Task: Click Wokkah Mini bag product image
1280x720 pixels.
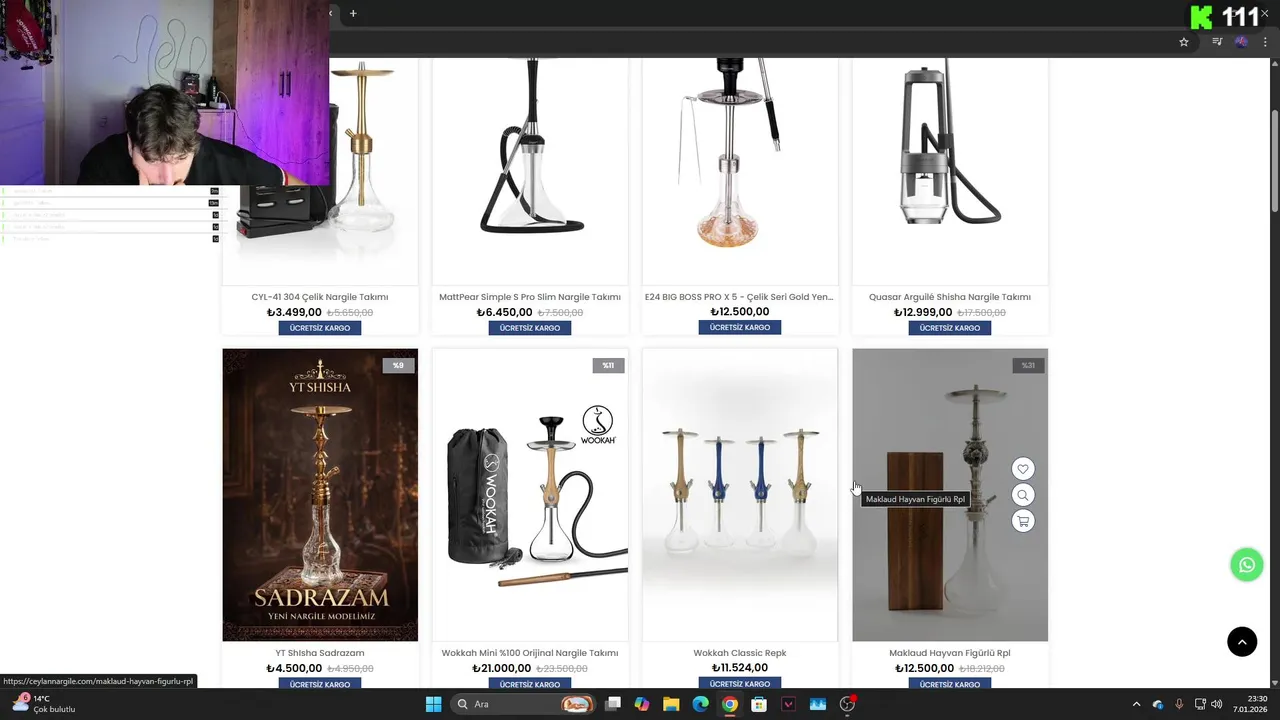Action: coord(530,495)
